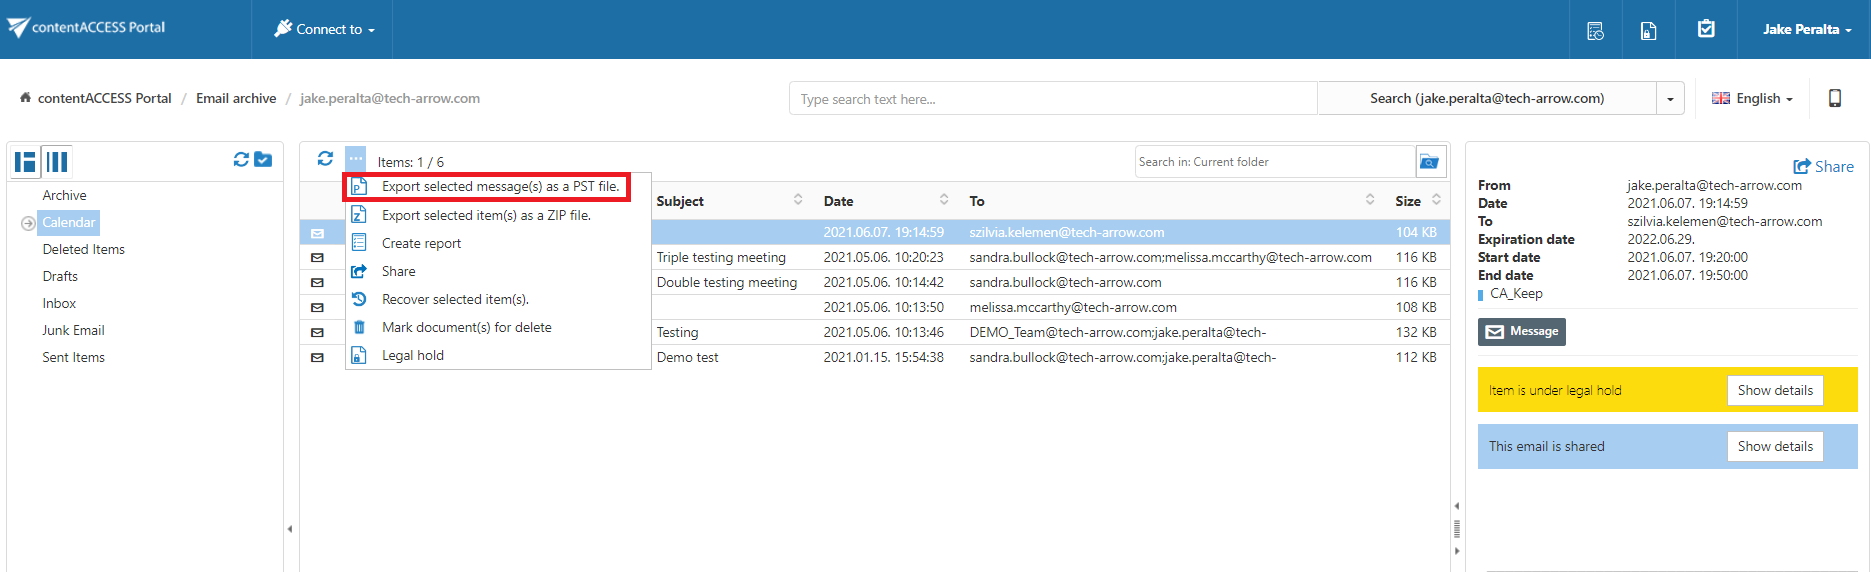Show details for the legal hold notice
1871x572 pixels.
coord(1774,391)
